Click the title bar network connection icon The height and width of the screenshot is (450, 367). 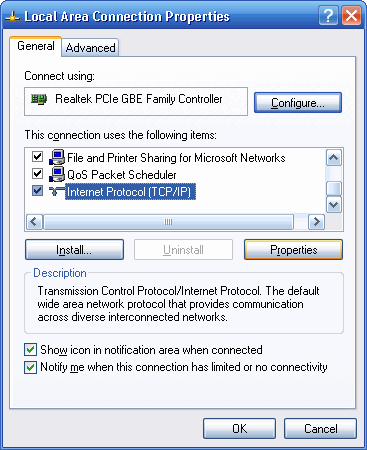click(x=13, y=17)
